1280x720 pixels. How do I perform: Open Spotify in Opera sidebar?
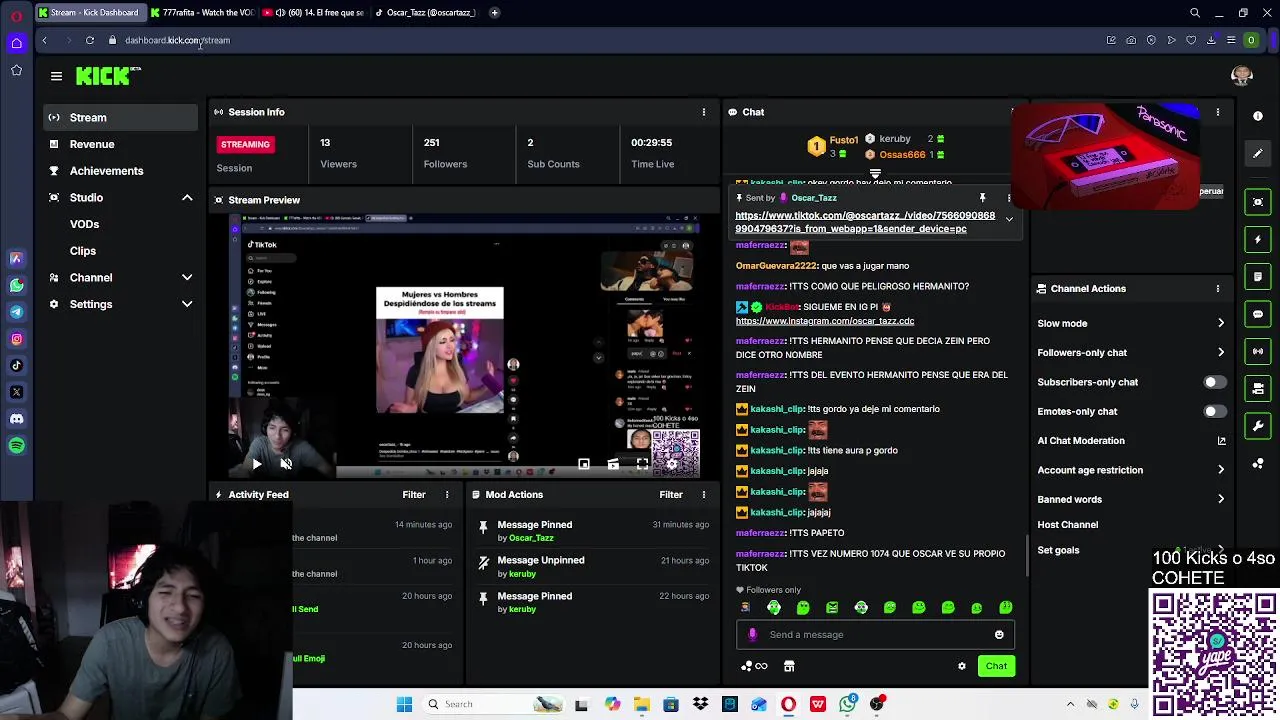(16, 446)
